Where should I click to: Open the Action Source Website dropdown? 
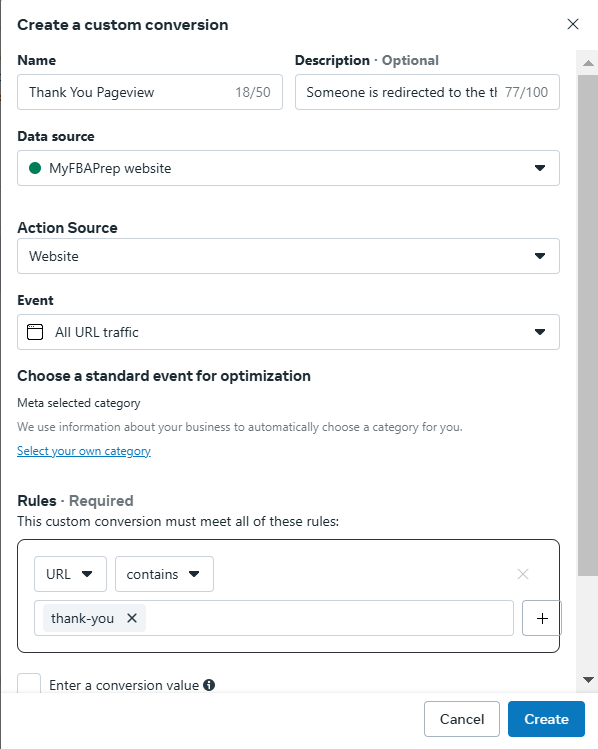288,256
